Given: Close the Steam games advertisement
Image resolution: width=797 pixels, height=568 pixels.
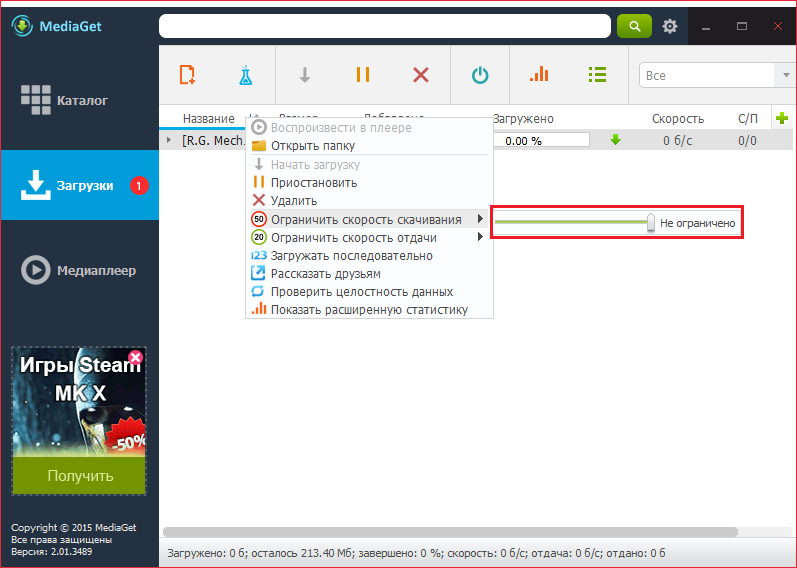Looking at the screenshot, I should (135, 357).
